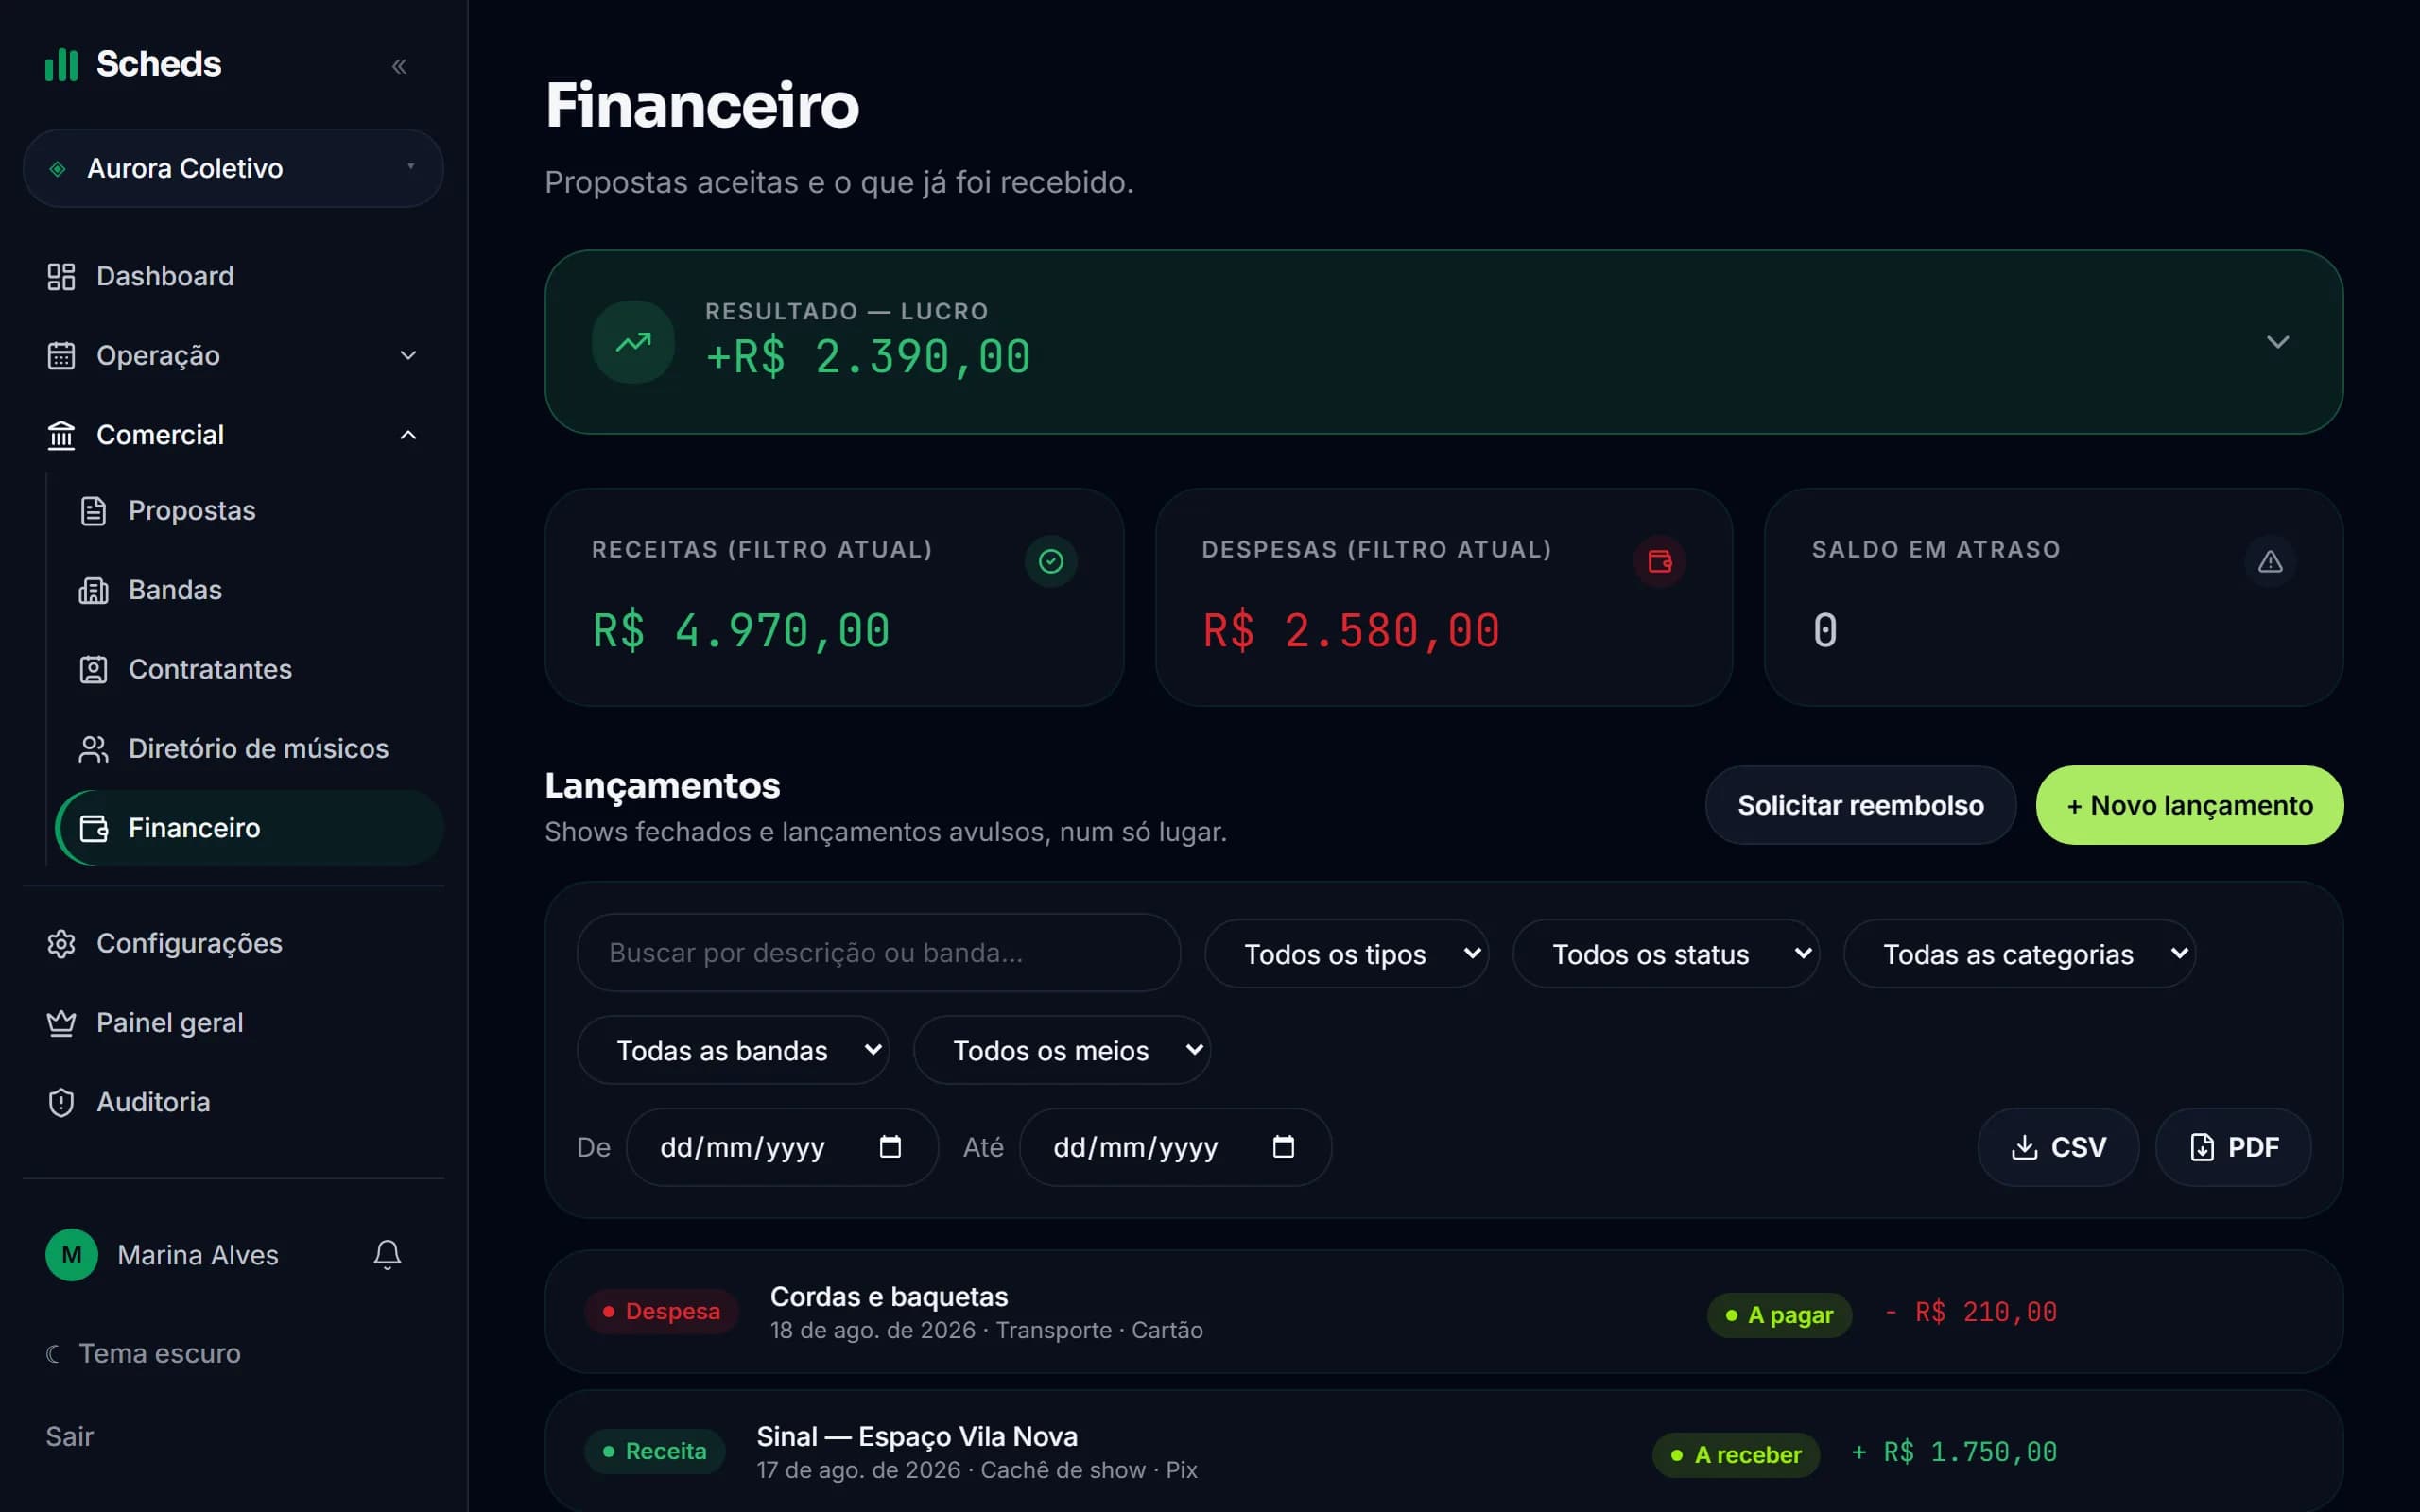Open Bandas in the sidebar
The height and width of the screenshot is (1512, 2420).
click(x=250, y=590)
